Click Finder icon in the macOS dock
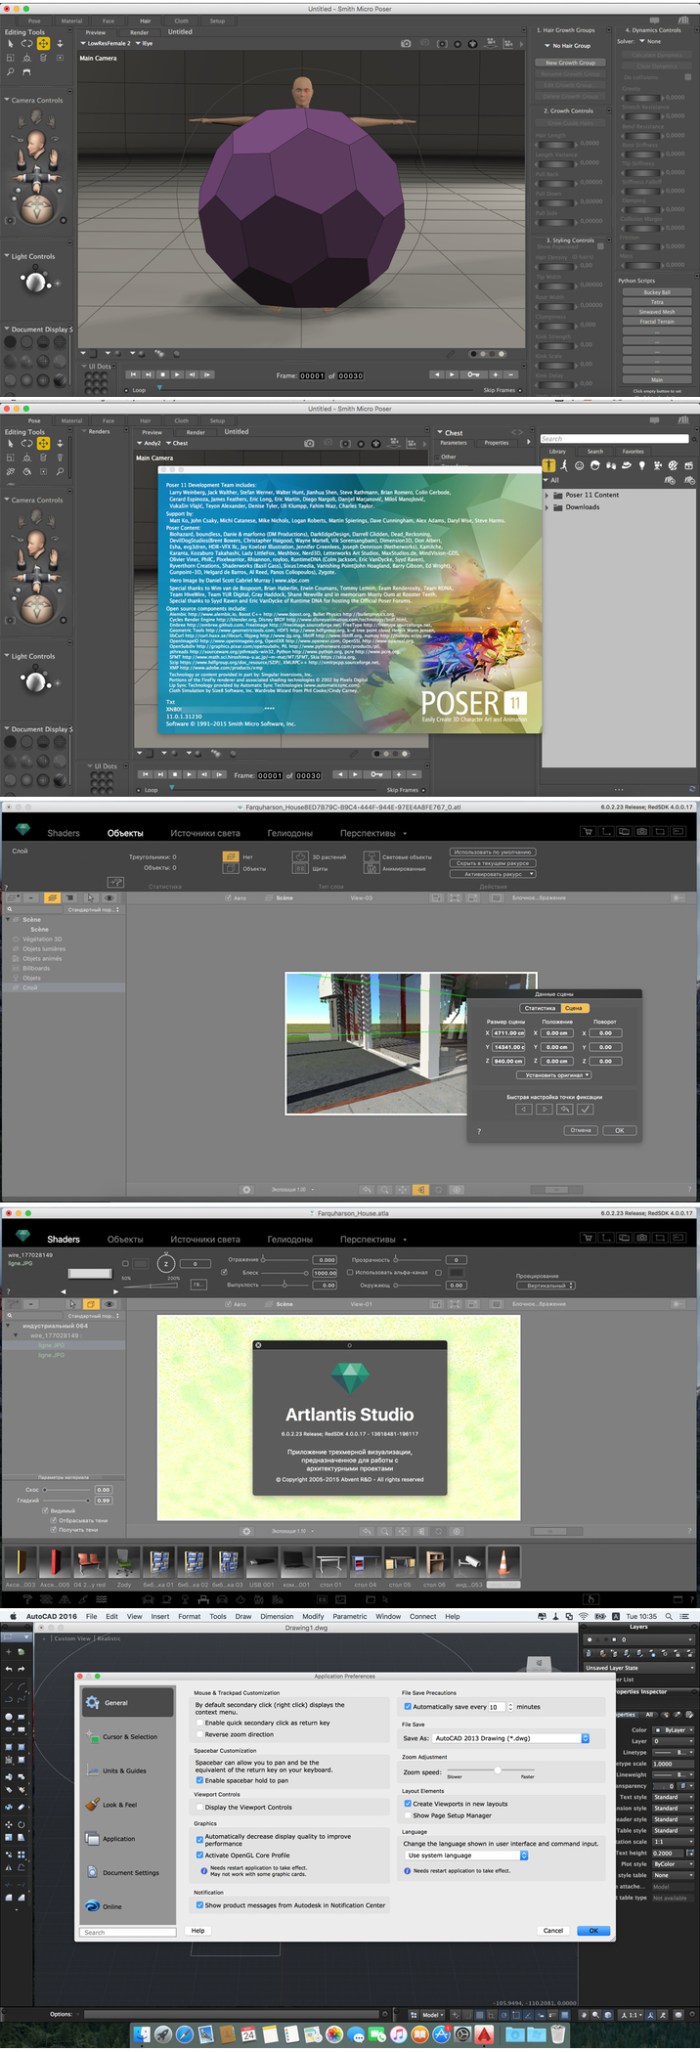Image resolution: width=700 pixels, height=2053 pixels. (x=142, y=2034)
